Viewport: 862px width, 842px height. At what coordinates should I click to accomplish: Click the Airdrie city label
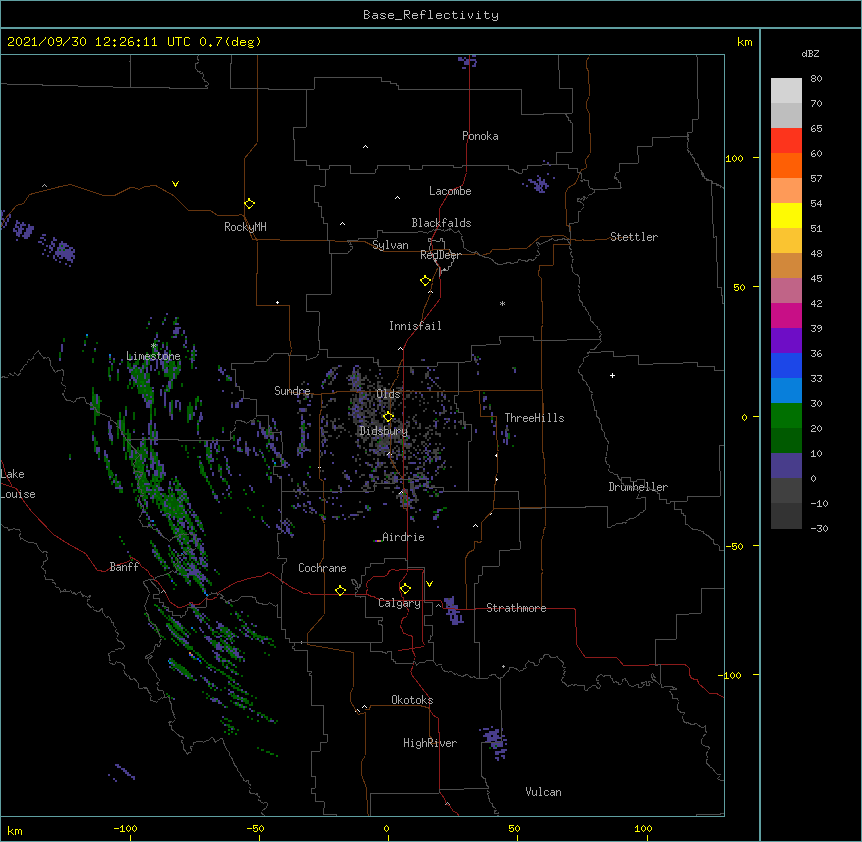403,537
